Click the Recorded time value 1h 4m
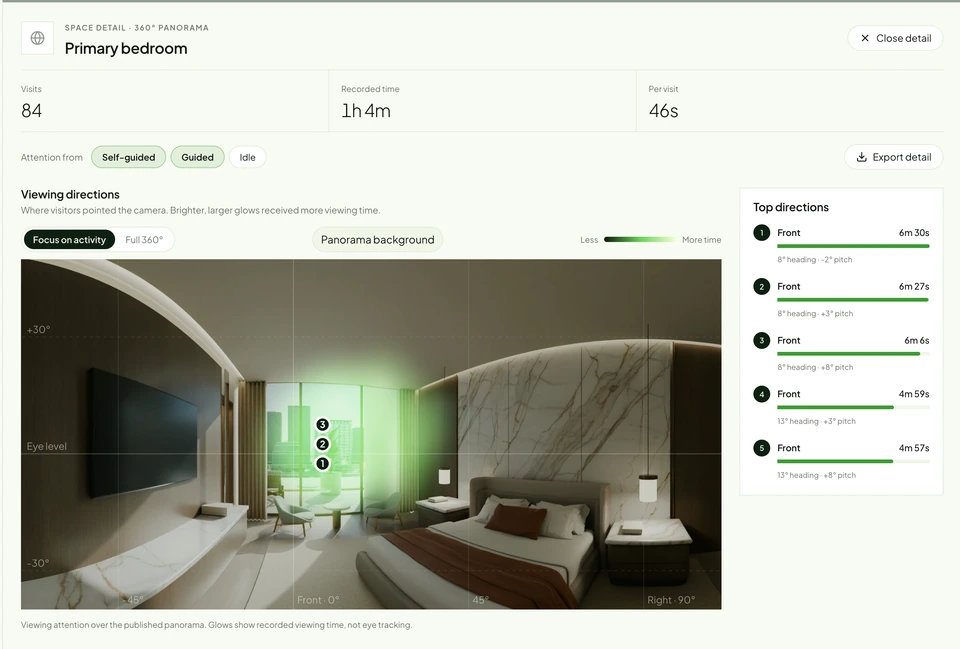 coord(366,111)
